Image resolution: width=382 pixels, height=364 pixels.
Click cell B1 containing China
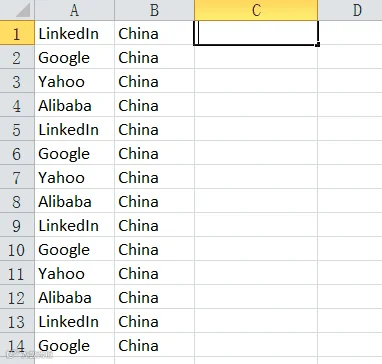coord(154,33)
